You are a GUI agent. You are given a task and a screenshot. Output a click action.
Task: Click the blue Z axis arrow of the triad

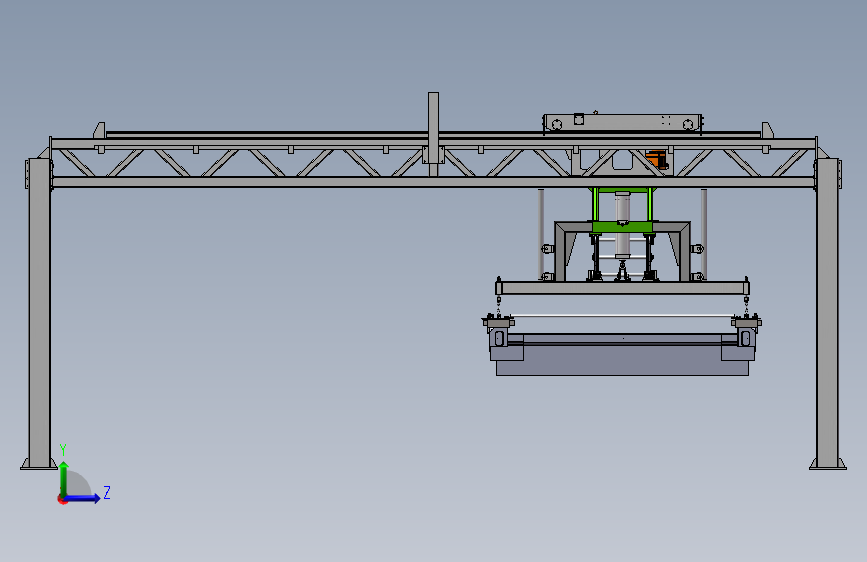(x=83, y=498)
